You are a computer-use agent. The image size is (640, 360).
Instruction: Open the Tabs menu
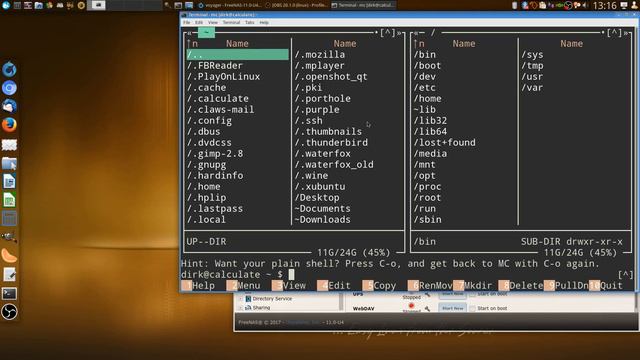pyautogui.click(x=249, y=22)
